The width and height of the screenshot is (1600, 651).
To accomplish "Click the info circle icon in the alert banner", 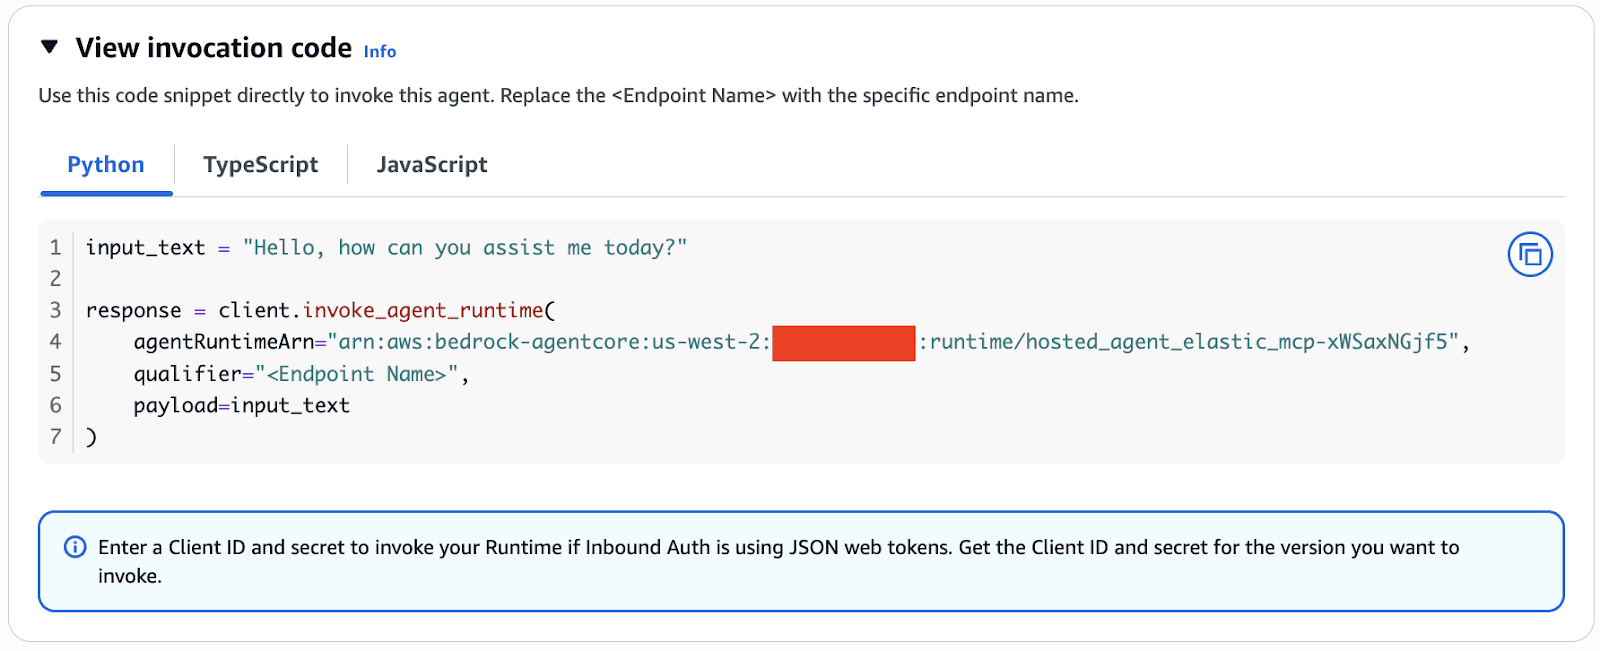I will pos(75,547).
